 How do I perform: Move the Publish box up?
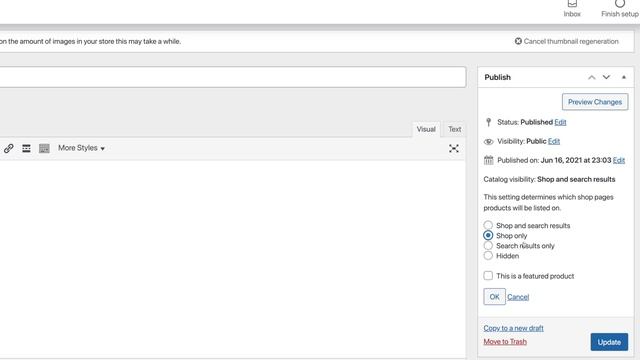click(591, 77)
